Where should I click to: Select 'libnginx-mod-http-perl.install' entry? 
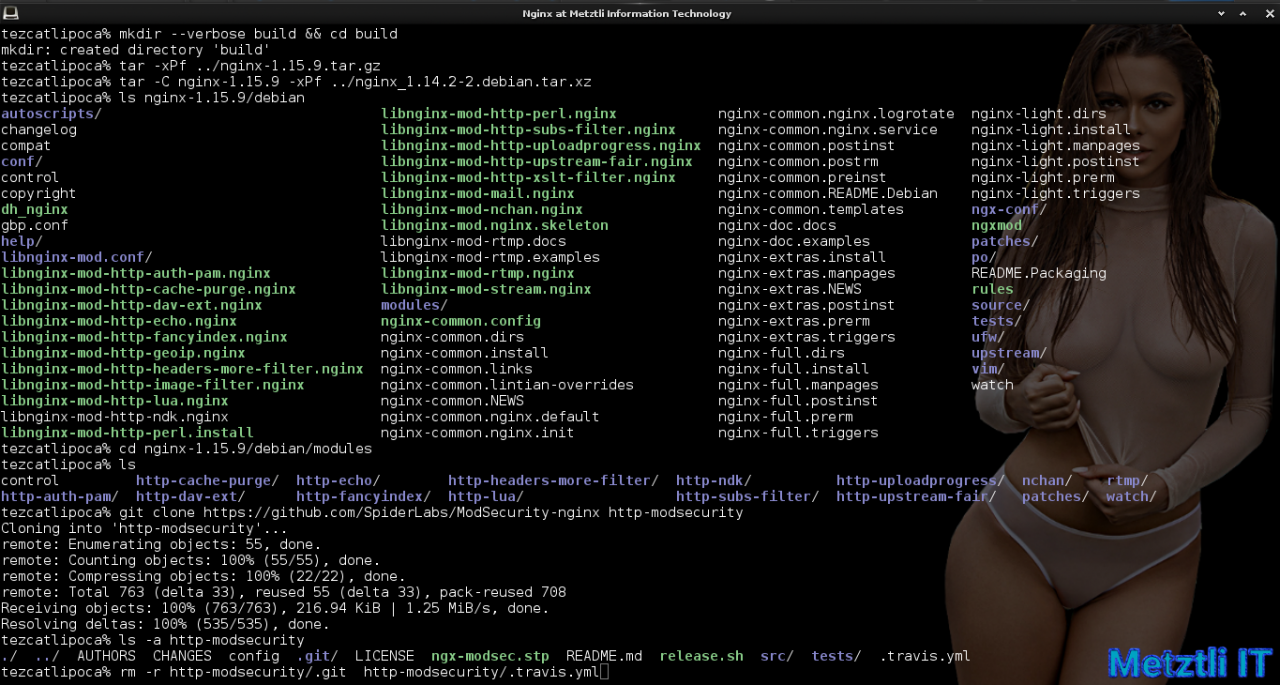point(127,433)
